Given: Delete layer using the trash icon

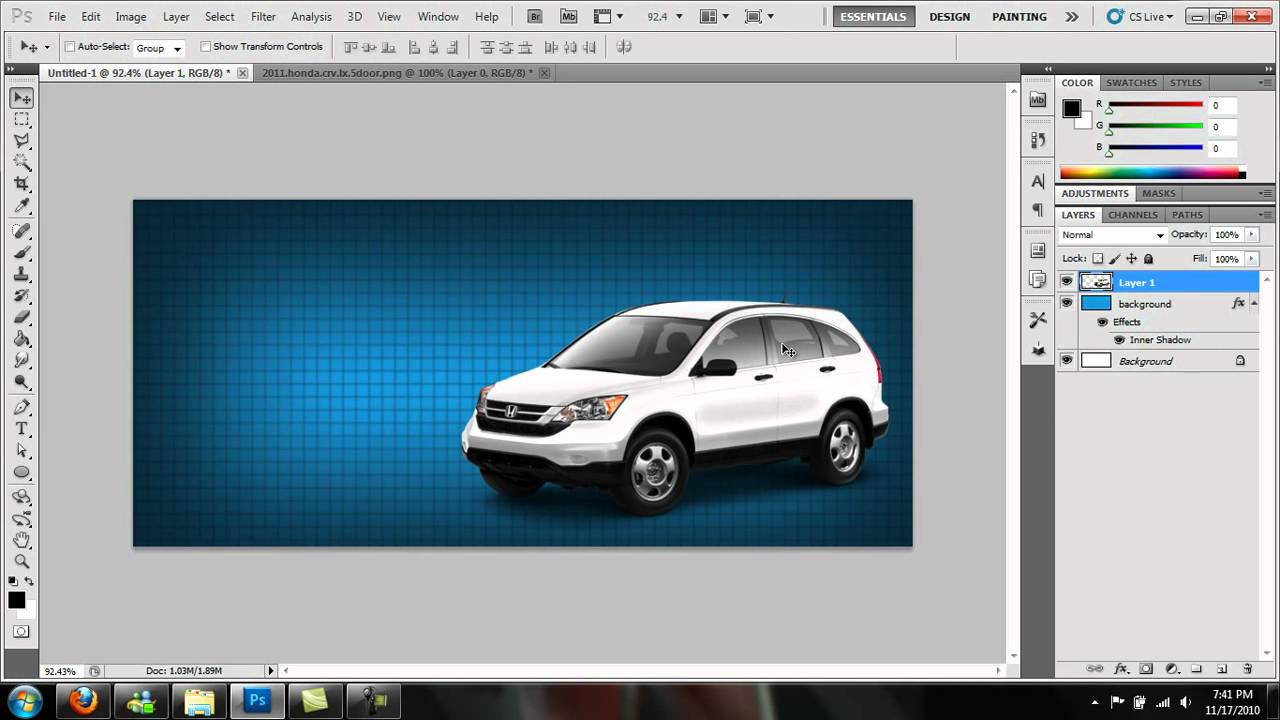Looking at the screenshot, I should coord(1247,669).
